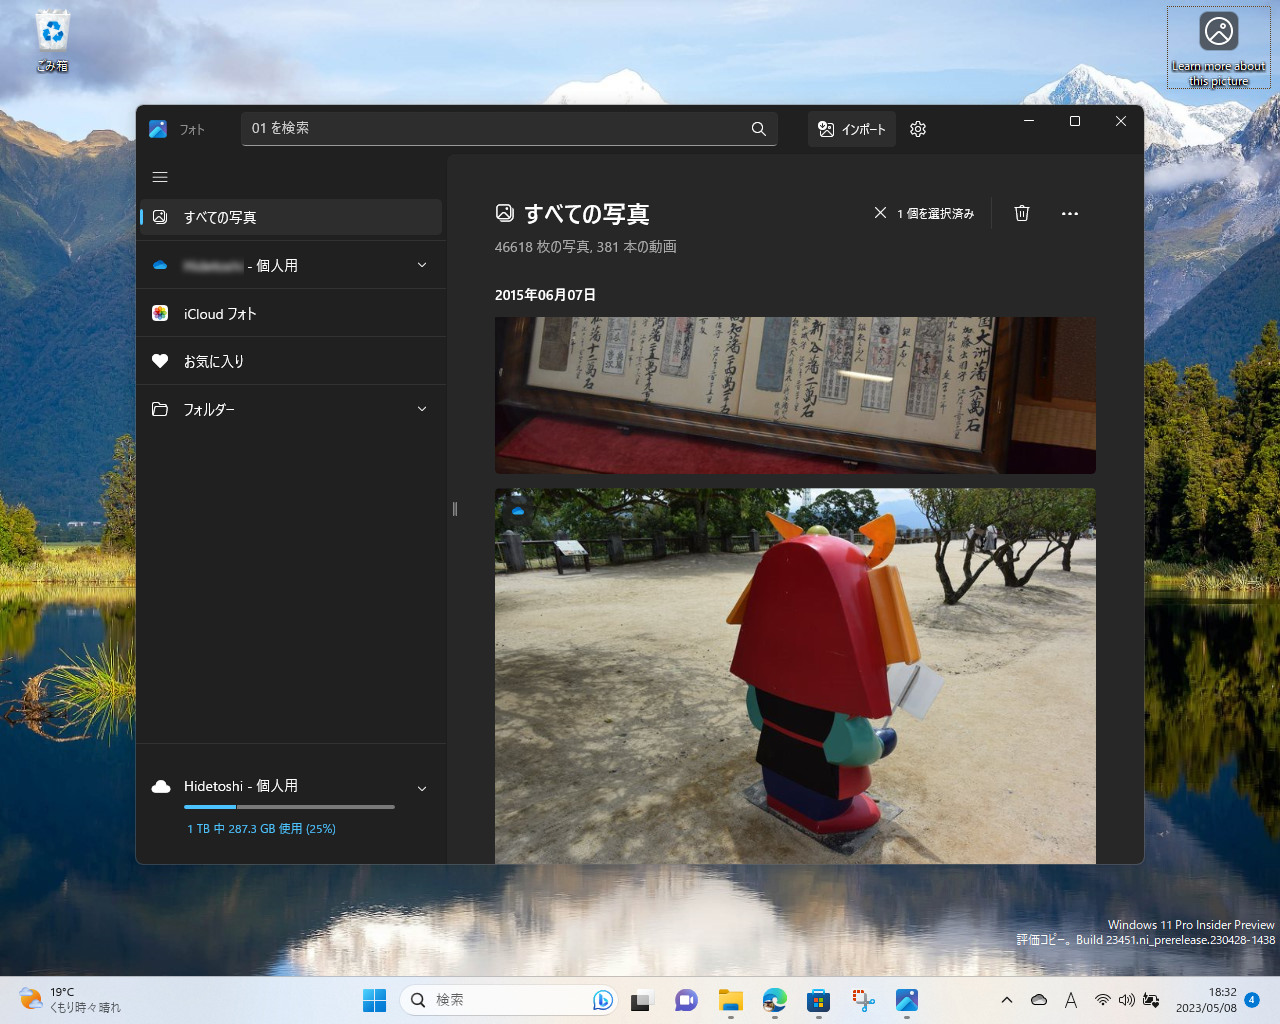Select お気に入り with the heart icon

(x=214, y=360)
